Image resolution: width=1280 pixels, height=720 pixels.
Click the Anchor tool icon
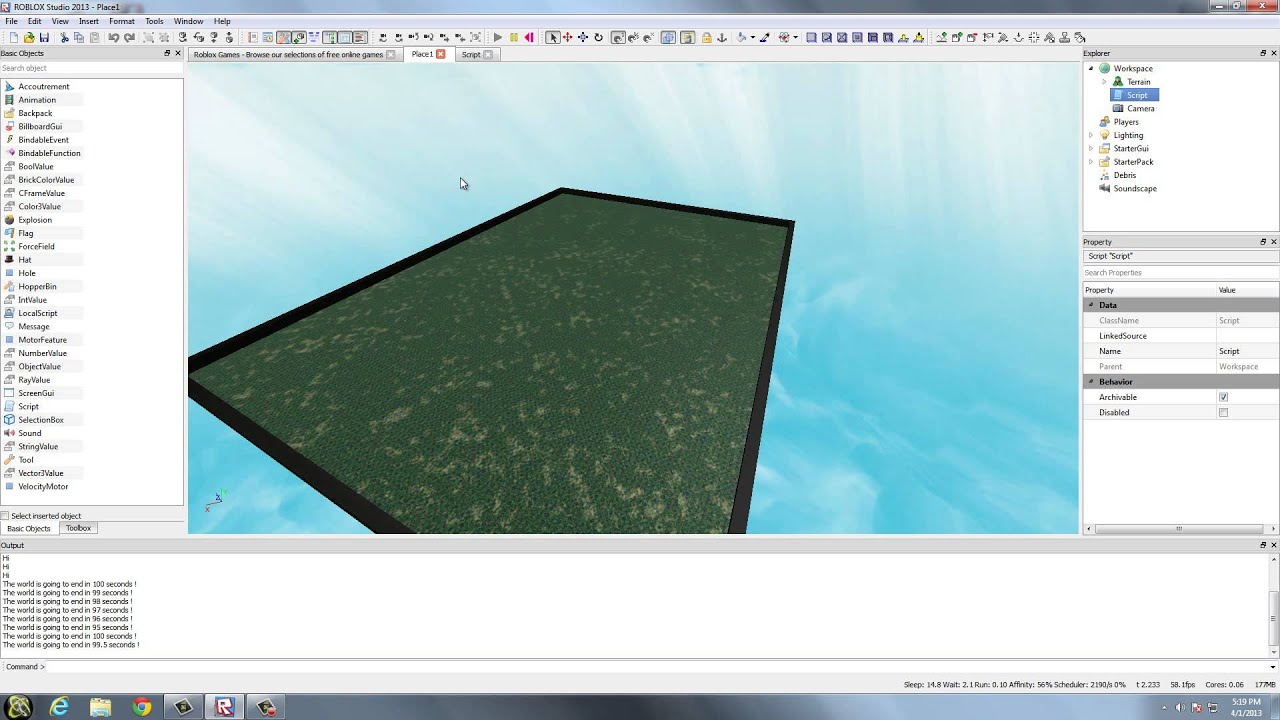721,37
